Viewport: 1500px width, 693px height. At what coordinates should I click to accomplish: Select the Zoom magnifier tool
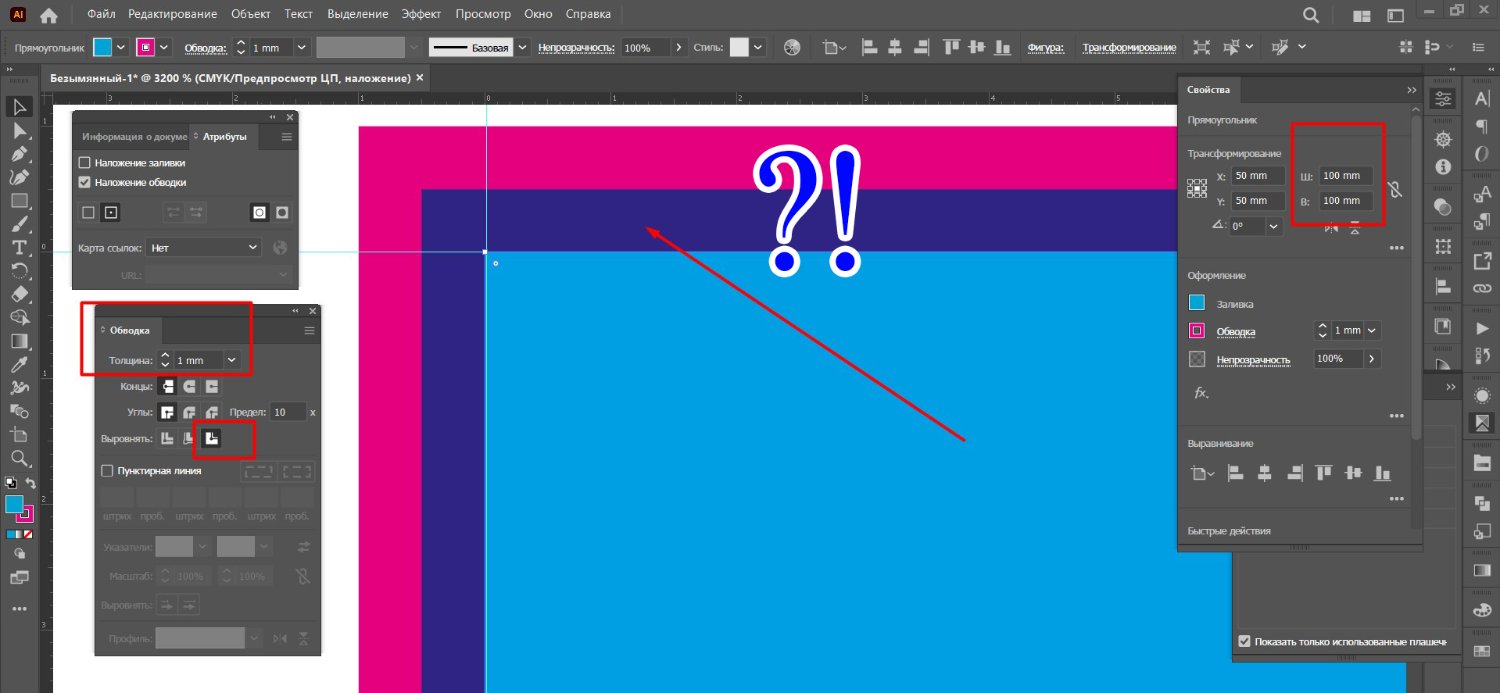[x=19, y=458]
